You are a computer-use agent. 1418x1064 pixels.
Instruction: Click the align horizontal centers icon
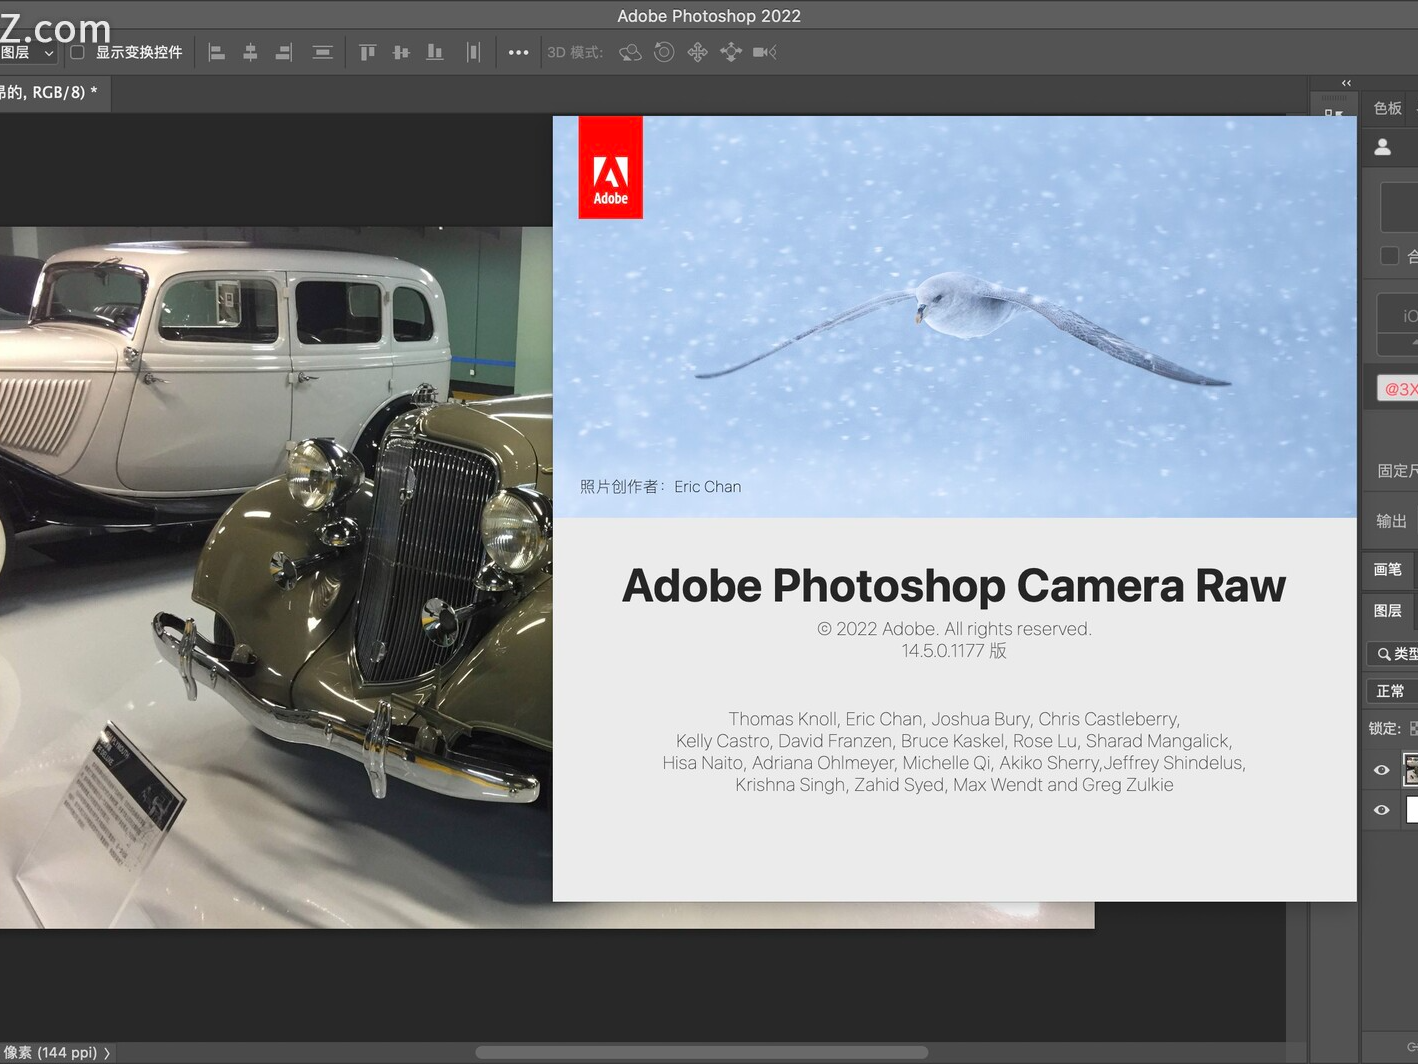tap(250, 51)
